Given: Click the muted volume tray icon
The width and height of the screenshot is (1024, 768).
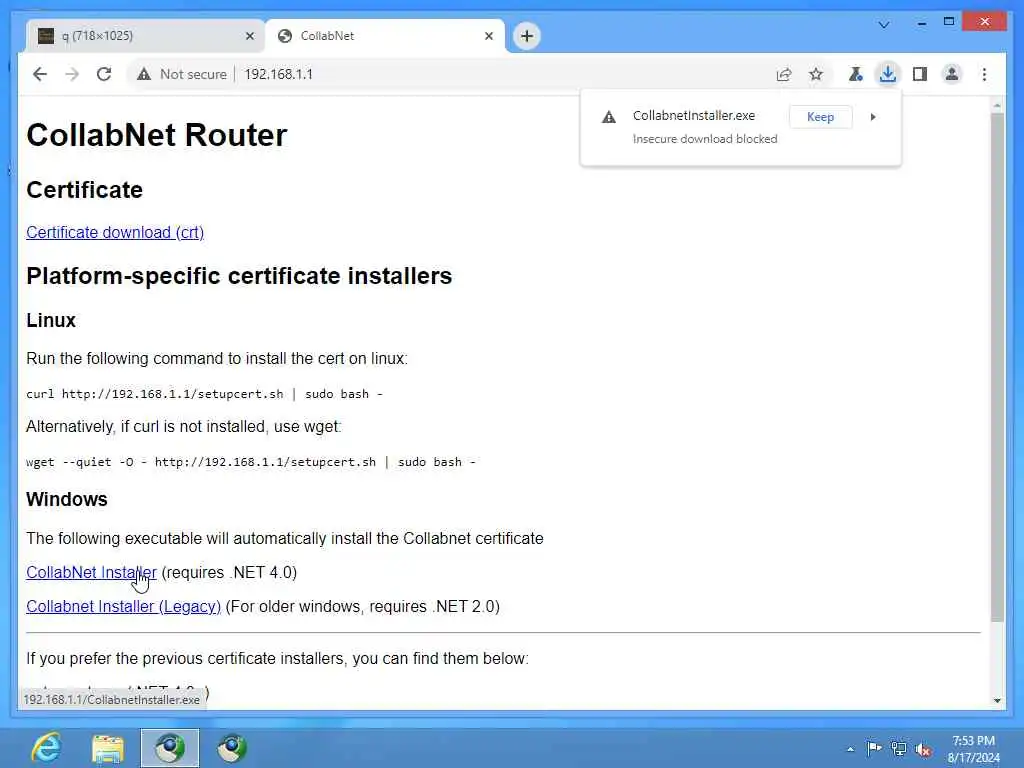Looking at the screenshot, I should 923,748.
